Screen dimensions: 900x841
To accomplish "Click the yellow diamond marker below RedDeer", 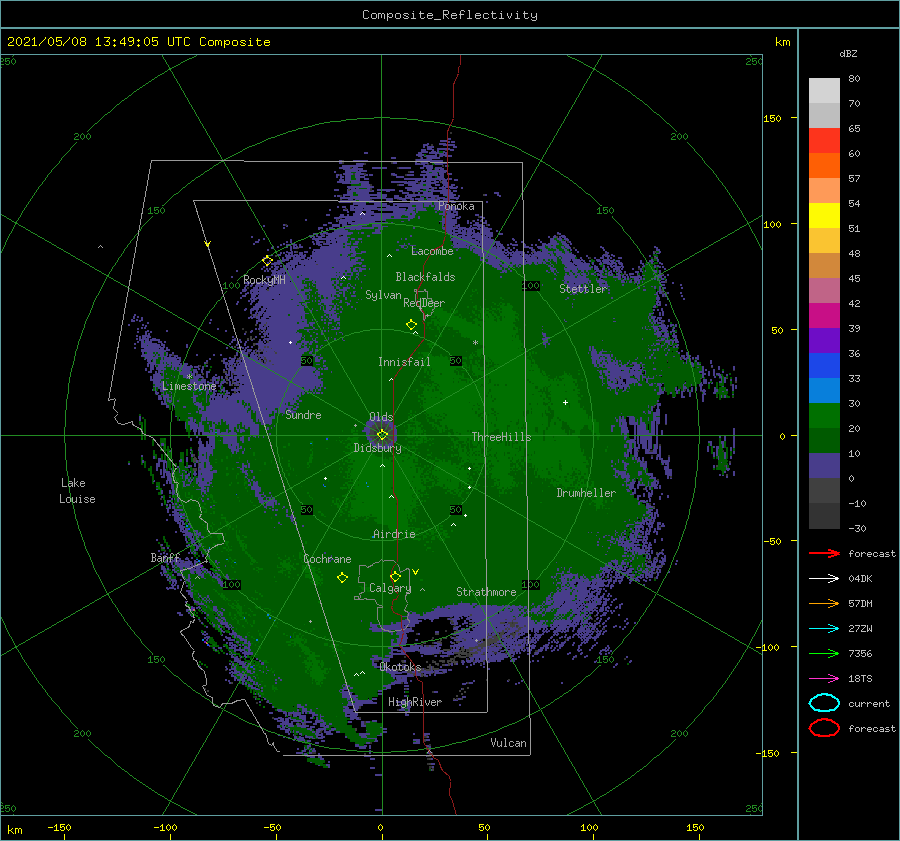I will pos(411,325).
